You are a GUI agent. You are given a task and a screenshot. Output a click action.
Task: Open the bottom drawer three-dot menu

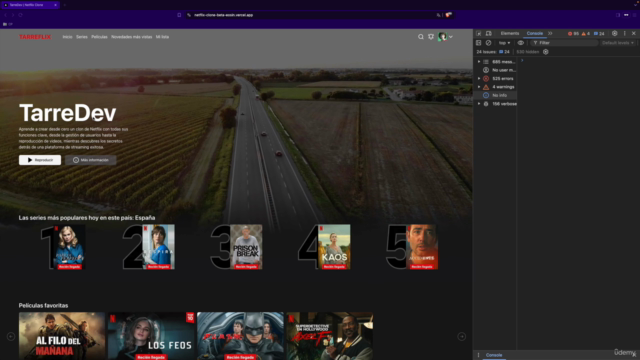[x=478, y=355]
